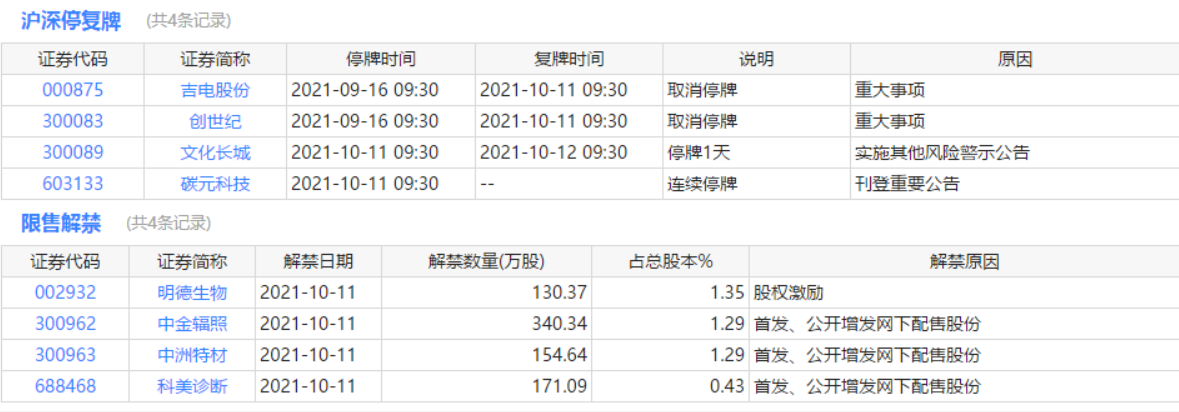Viewport: 1179px width, 412px height.
Task: Click the 限售解禁 section heading
Action: pos(64,222)
